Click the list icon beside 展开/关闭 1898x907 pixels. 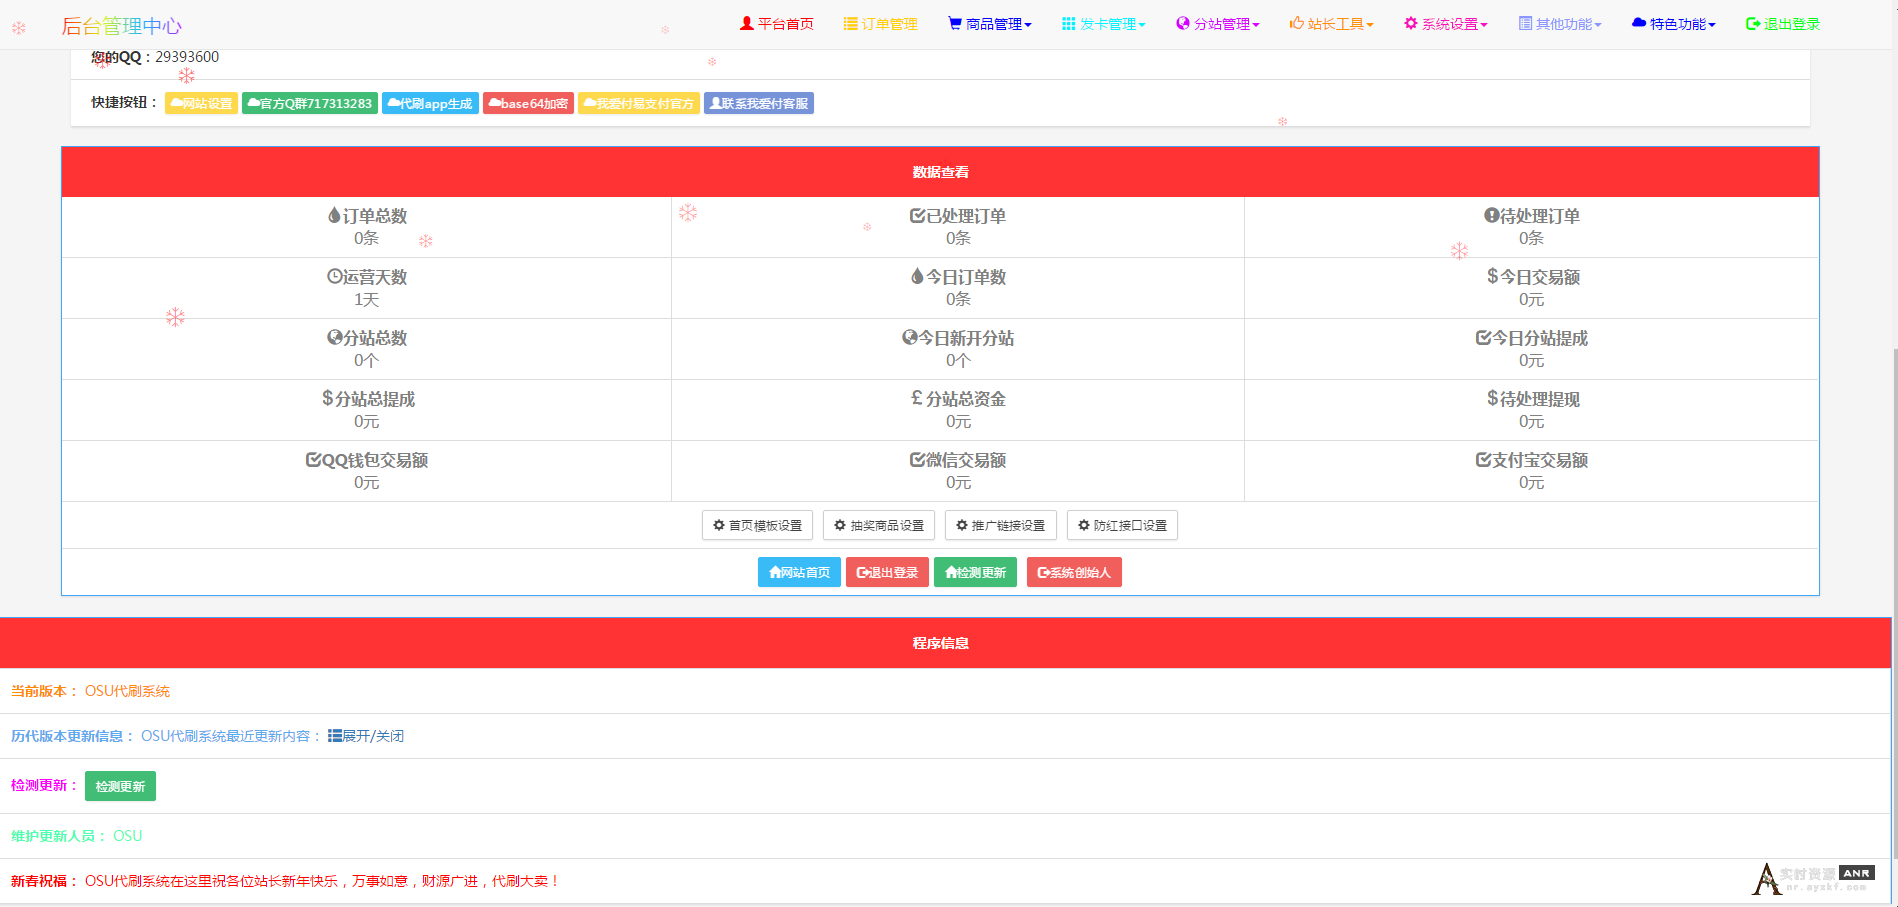point(335,736)
